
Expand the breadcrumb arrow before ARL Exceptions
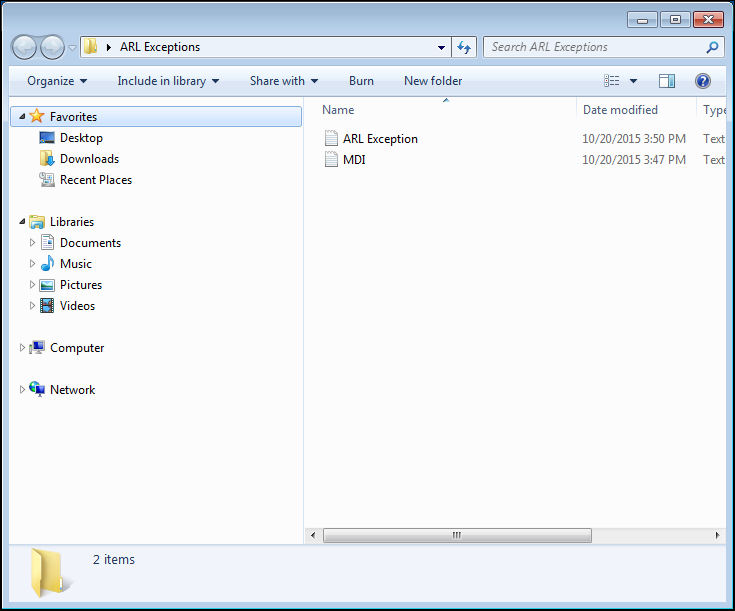click(x=109, y=47)
